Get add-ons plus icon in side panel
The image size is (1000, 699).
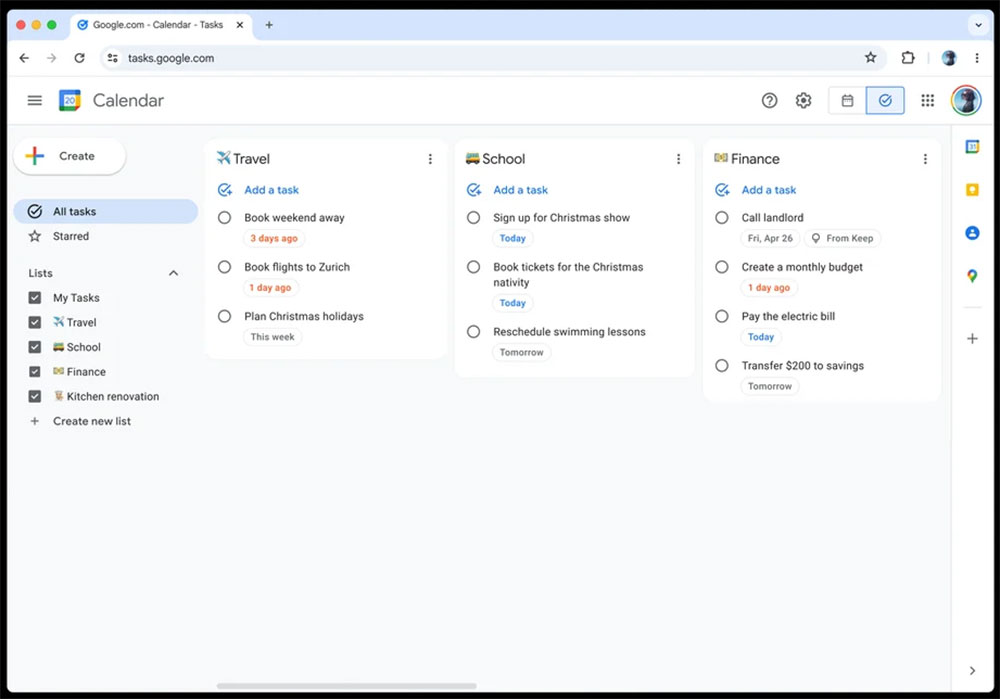tap(972, 339)
